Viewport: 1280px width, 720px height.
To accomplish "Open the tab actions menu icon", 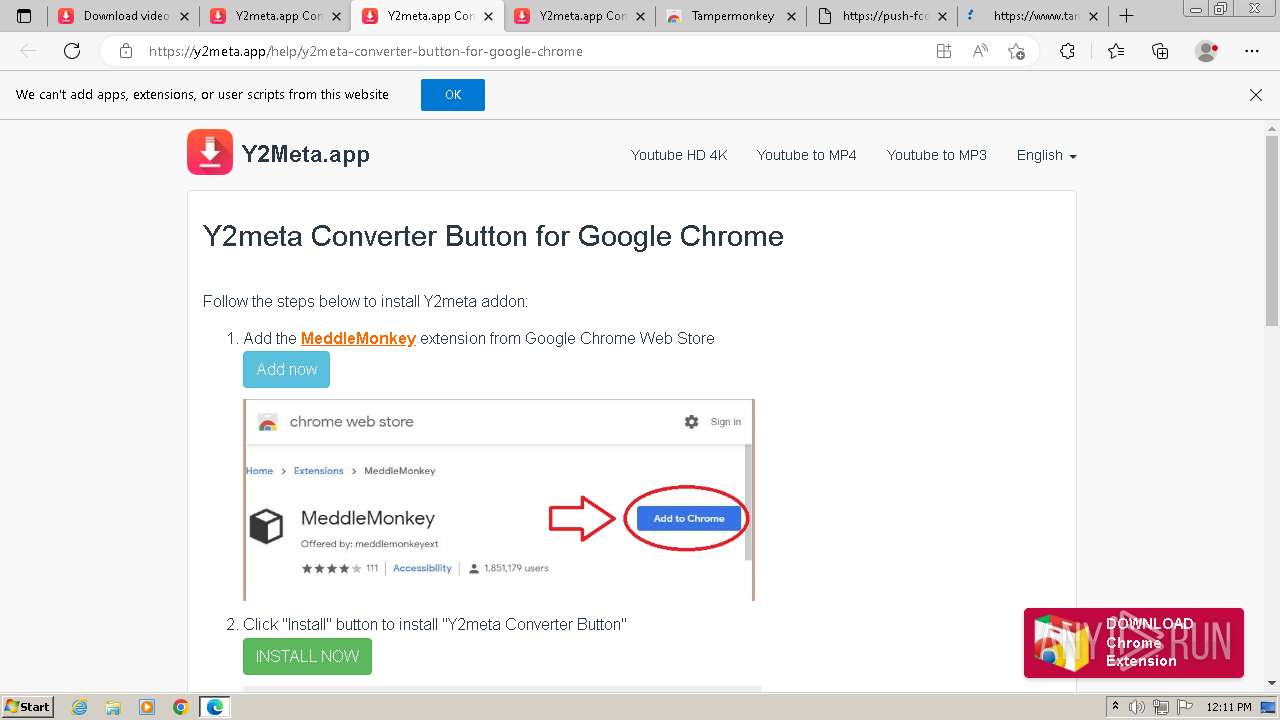I will click(24, 16).
